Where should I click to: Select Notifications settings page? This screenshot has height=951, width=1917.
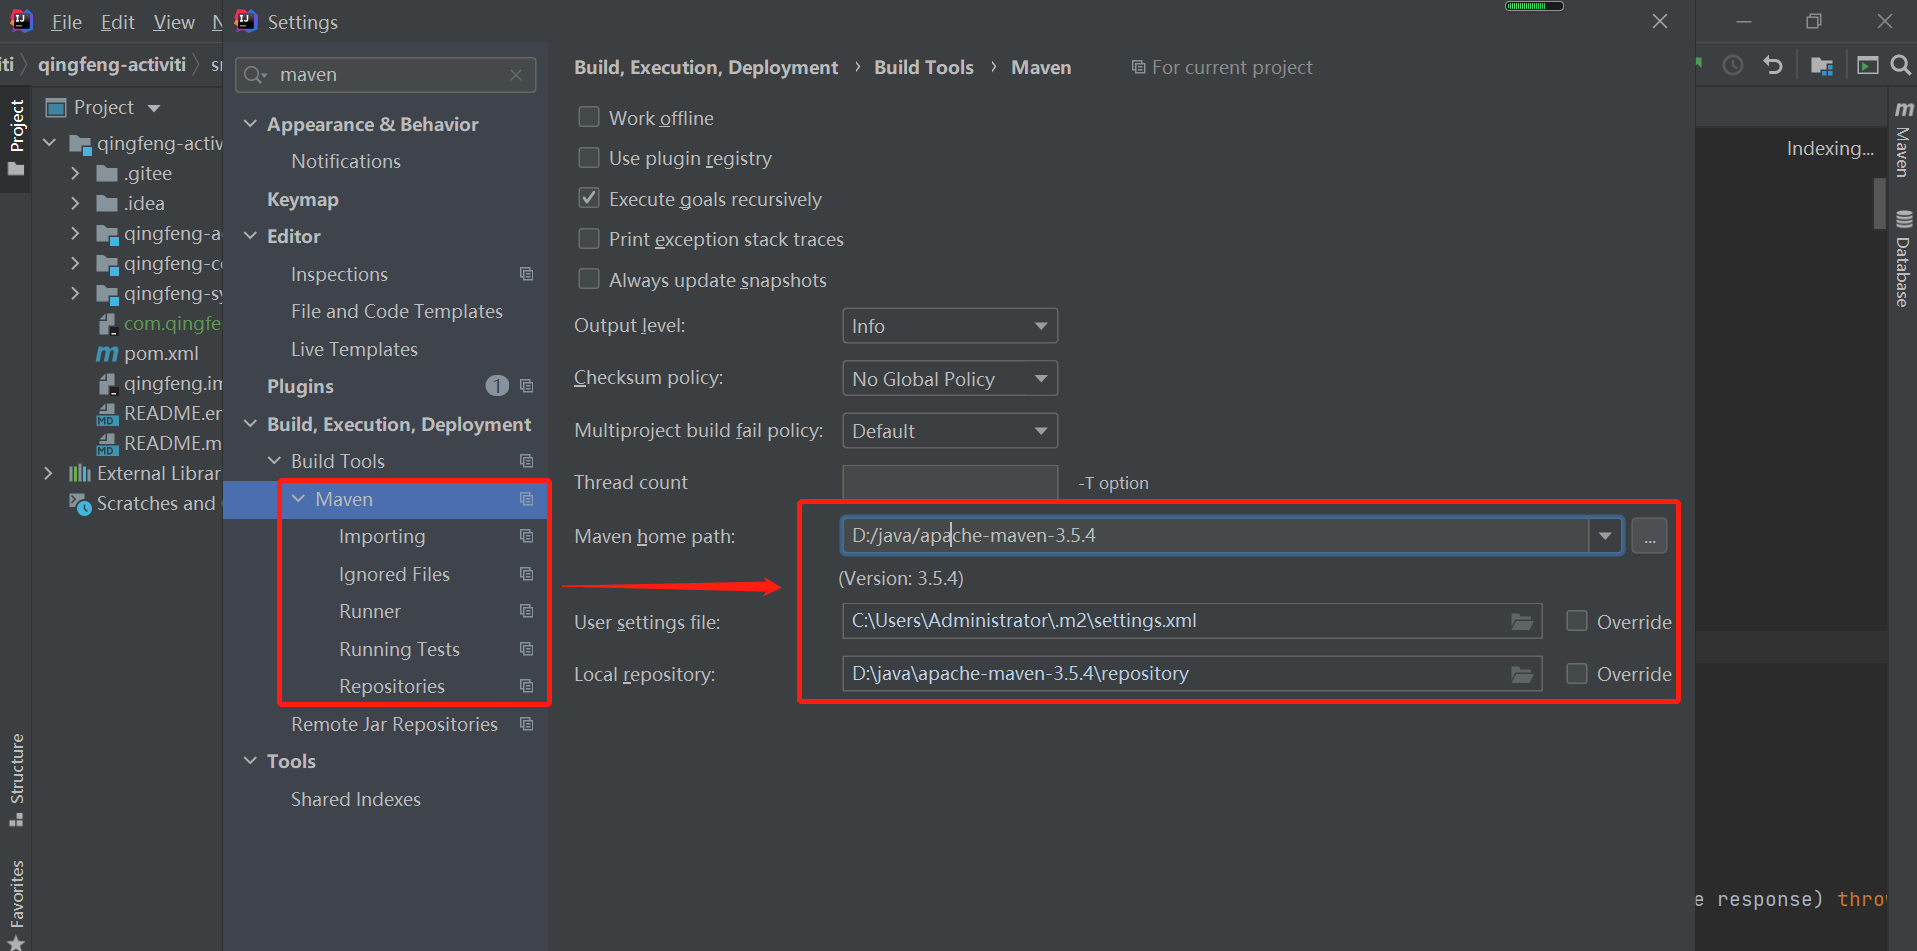pos(346,161)
